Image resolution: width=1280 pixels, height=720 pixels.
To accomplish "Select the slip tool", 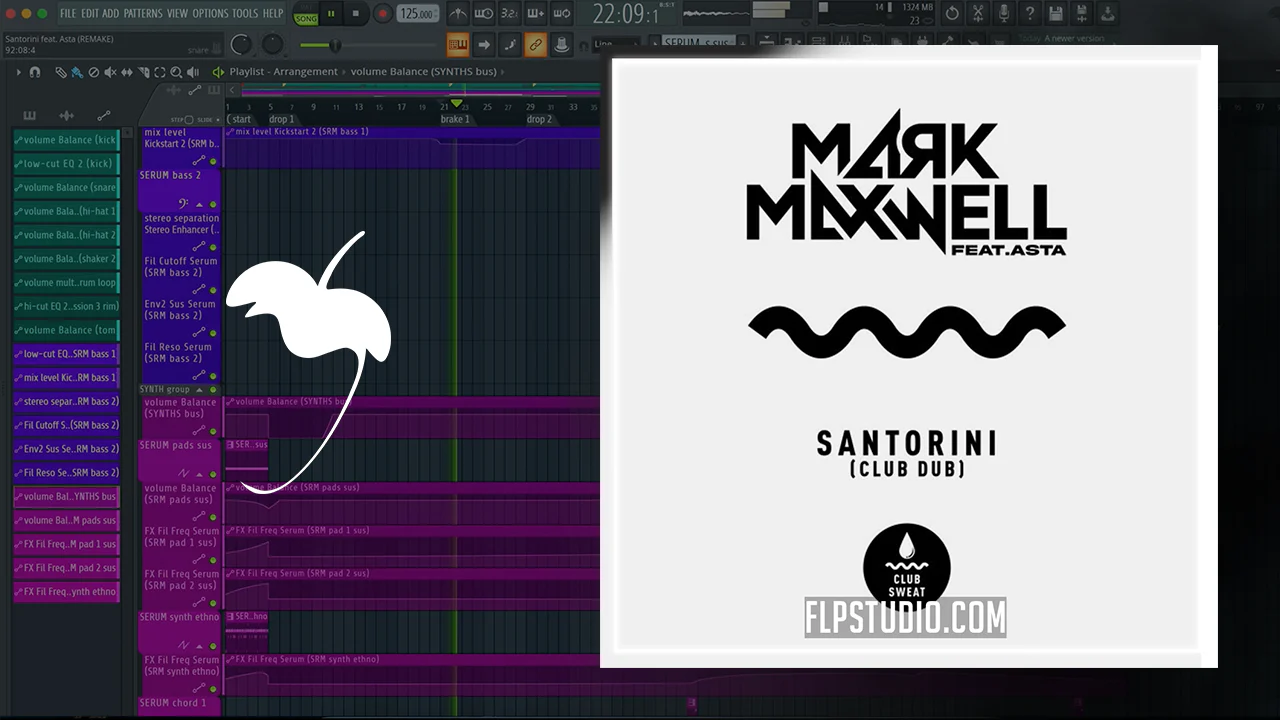I will 127,72.
